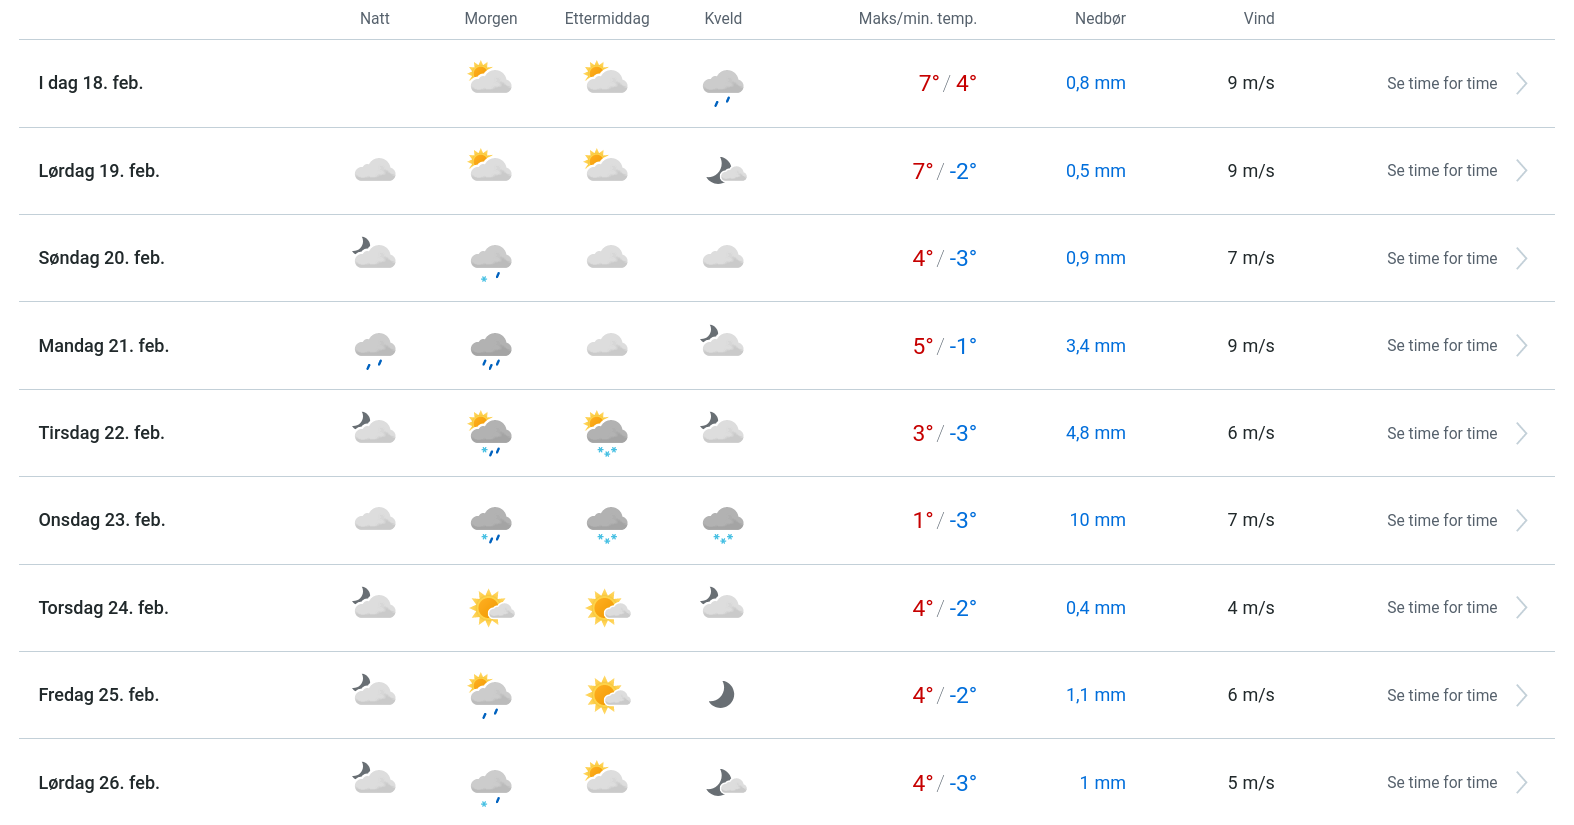Click Onsdag 23 Feb evening snow icon
This screenshot has height=825, width=1574.
coord(723,523)
